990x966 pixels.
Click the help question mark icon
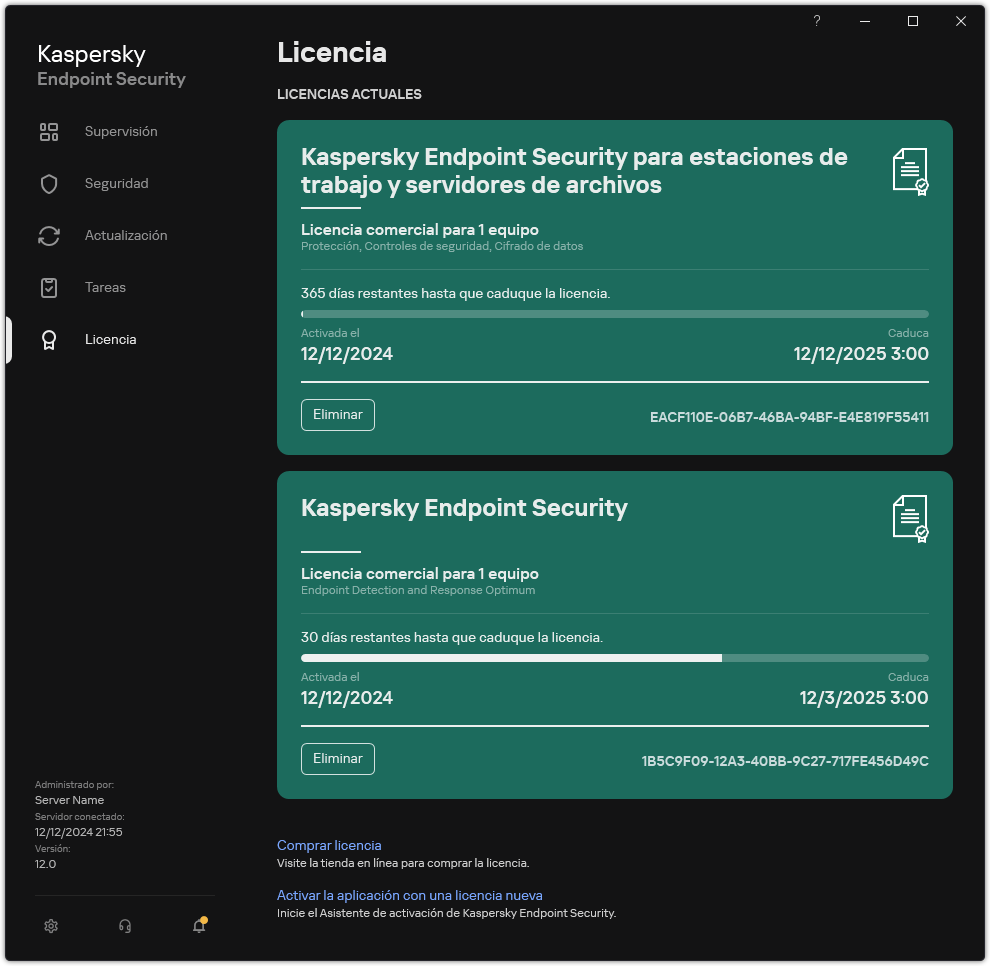point(817,21)
